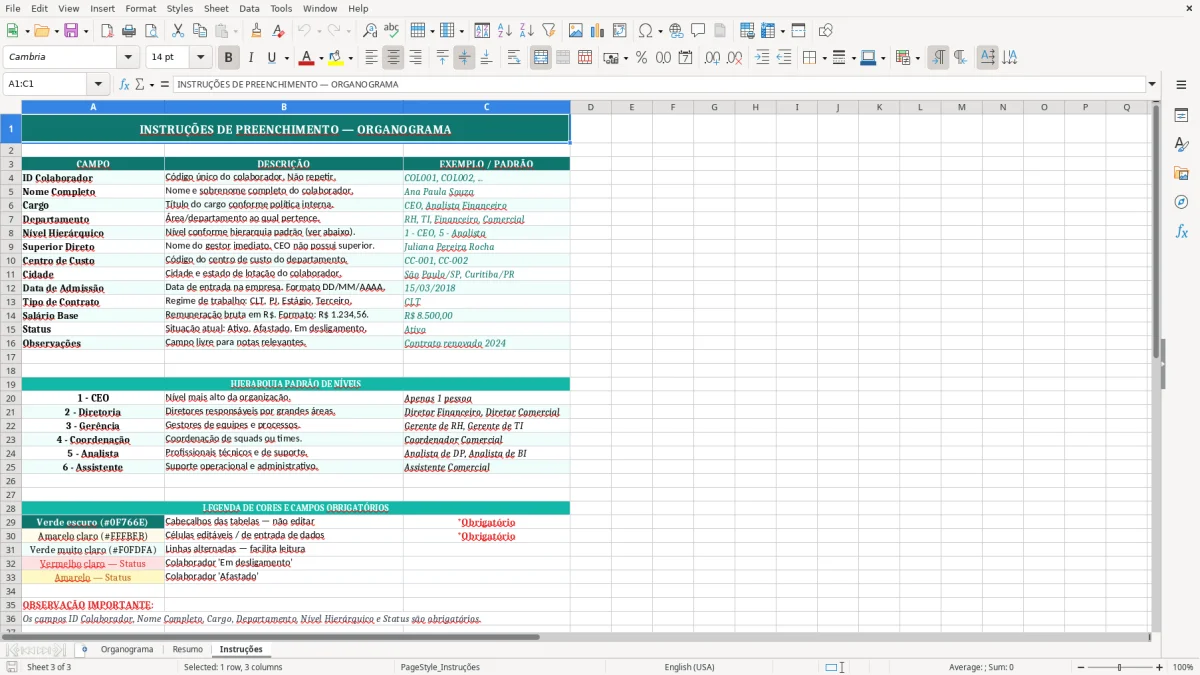Click the Formula equals button
This screenshot has width=1200, height=675.
(x=165, y=84)
